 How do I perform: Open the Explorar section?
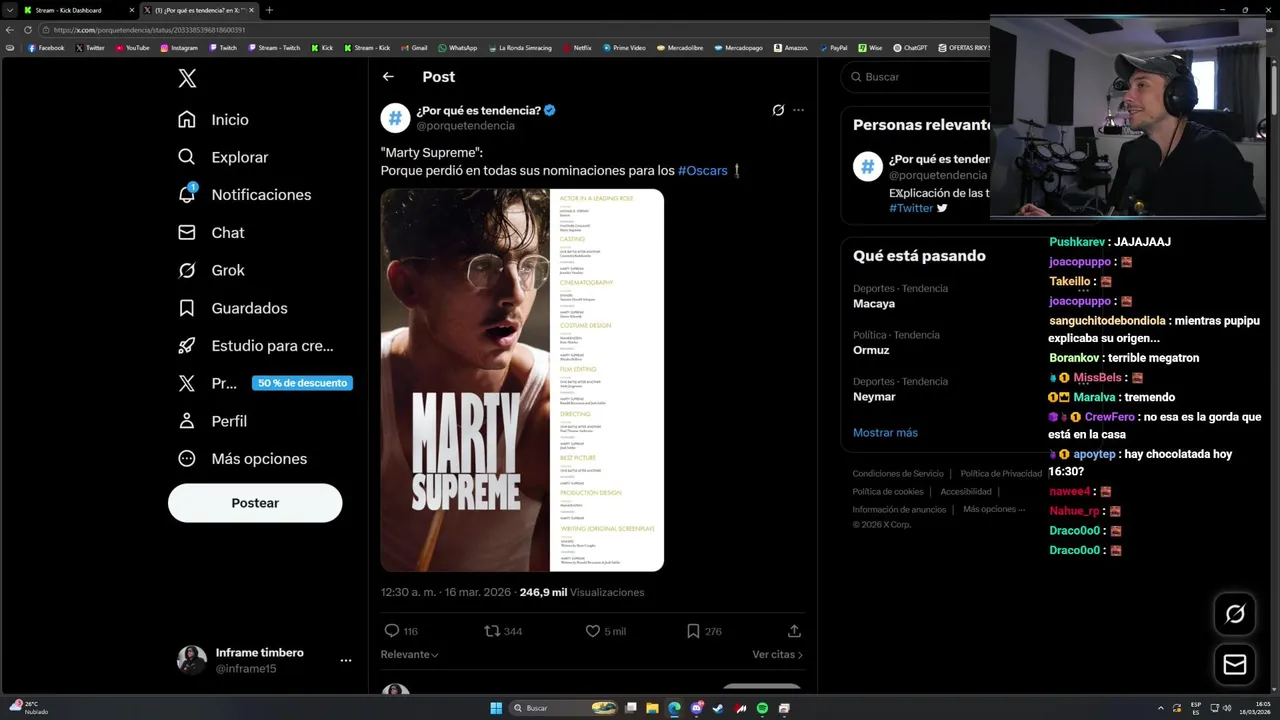click(x=223, y=157)
